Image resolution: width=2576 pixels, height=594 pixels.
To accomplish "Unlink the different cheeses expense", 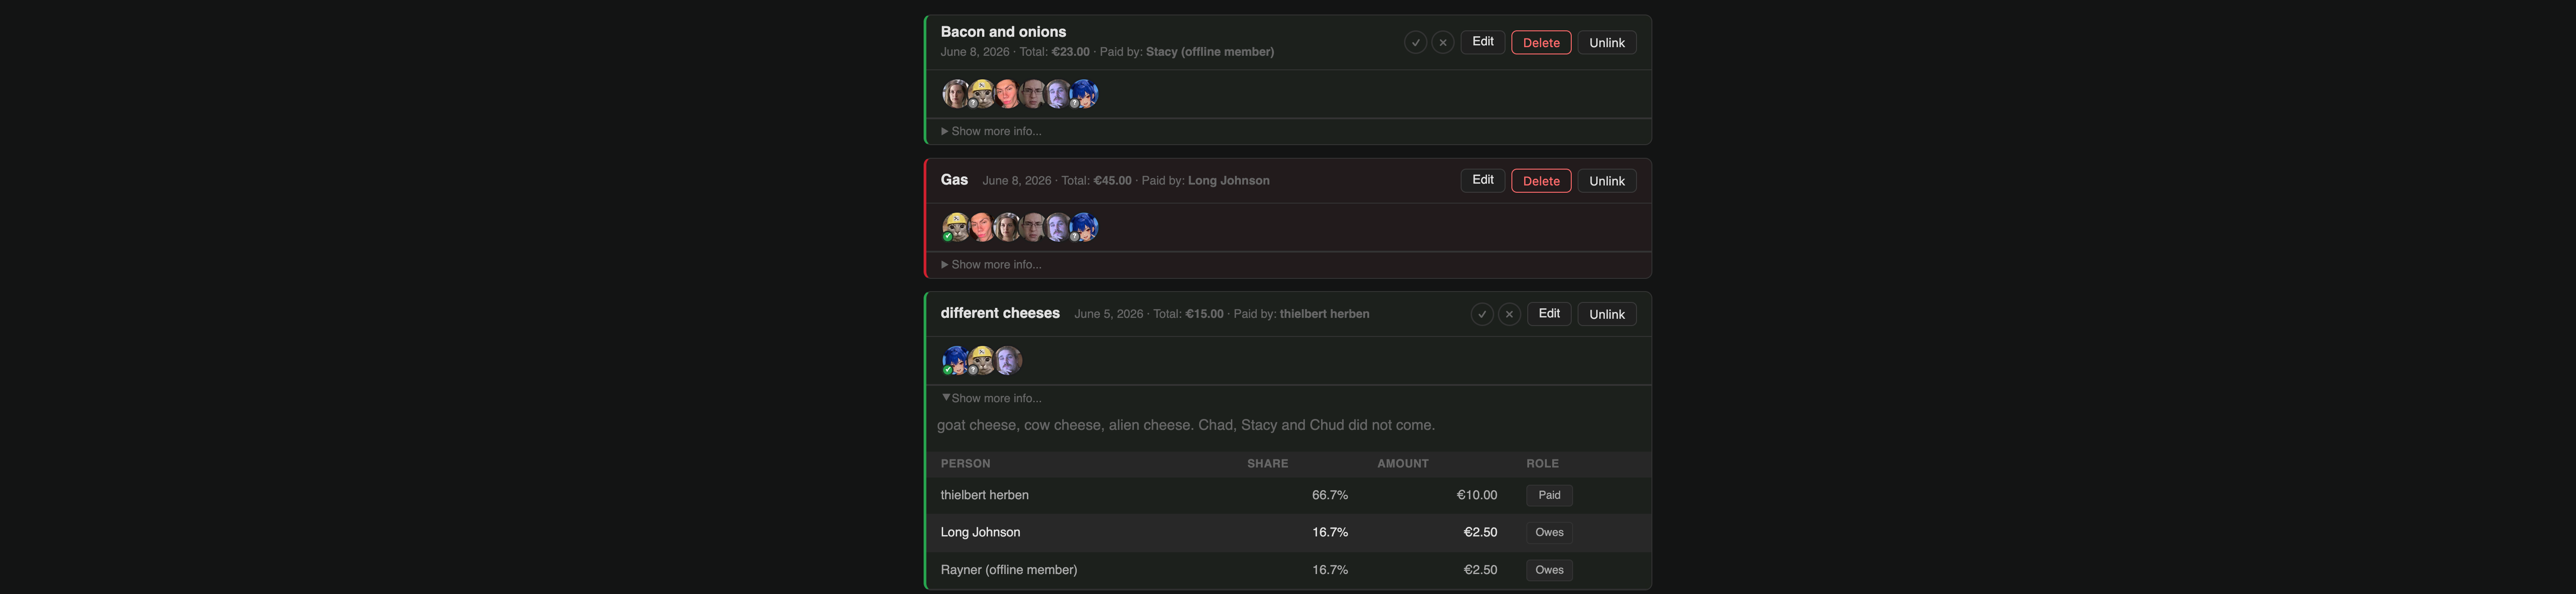I will click(1607, 314).
